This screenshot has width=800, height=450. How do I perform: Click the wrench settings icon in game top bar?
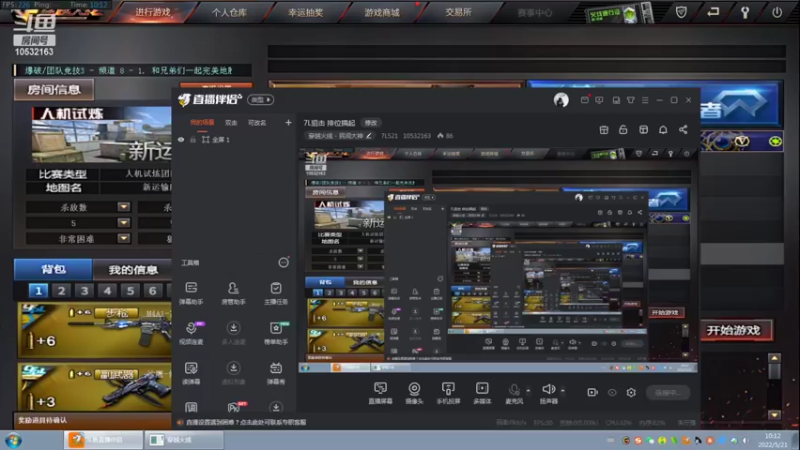[x=745, y=12]
